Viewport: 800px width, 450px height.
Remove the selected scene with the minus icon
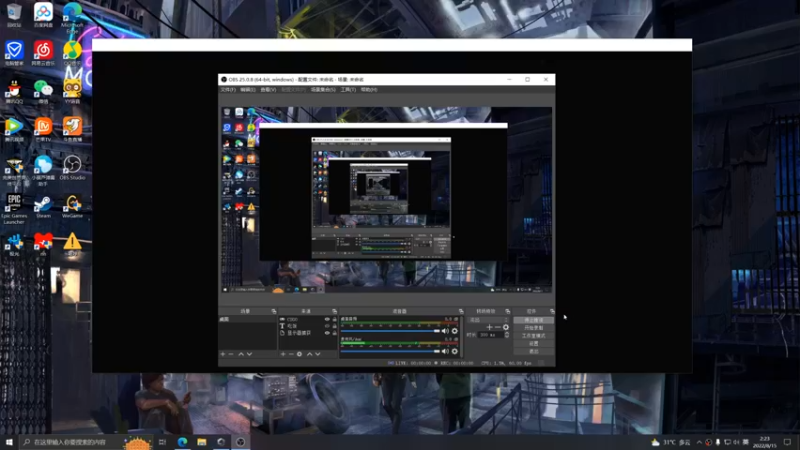[231, 354]
